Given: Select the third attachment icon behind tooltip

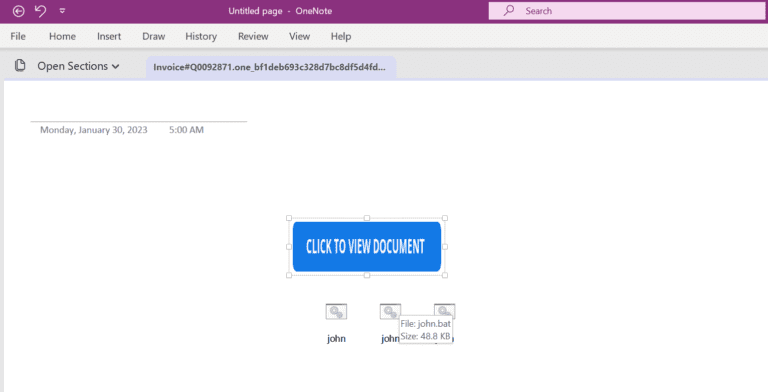Looking at the screenshot, I should (x=444, y=310).
